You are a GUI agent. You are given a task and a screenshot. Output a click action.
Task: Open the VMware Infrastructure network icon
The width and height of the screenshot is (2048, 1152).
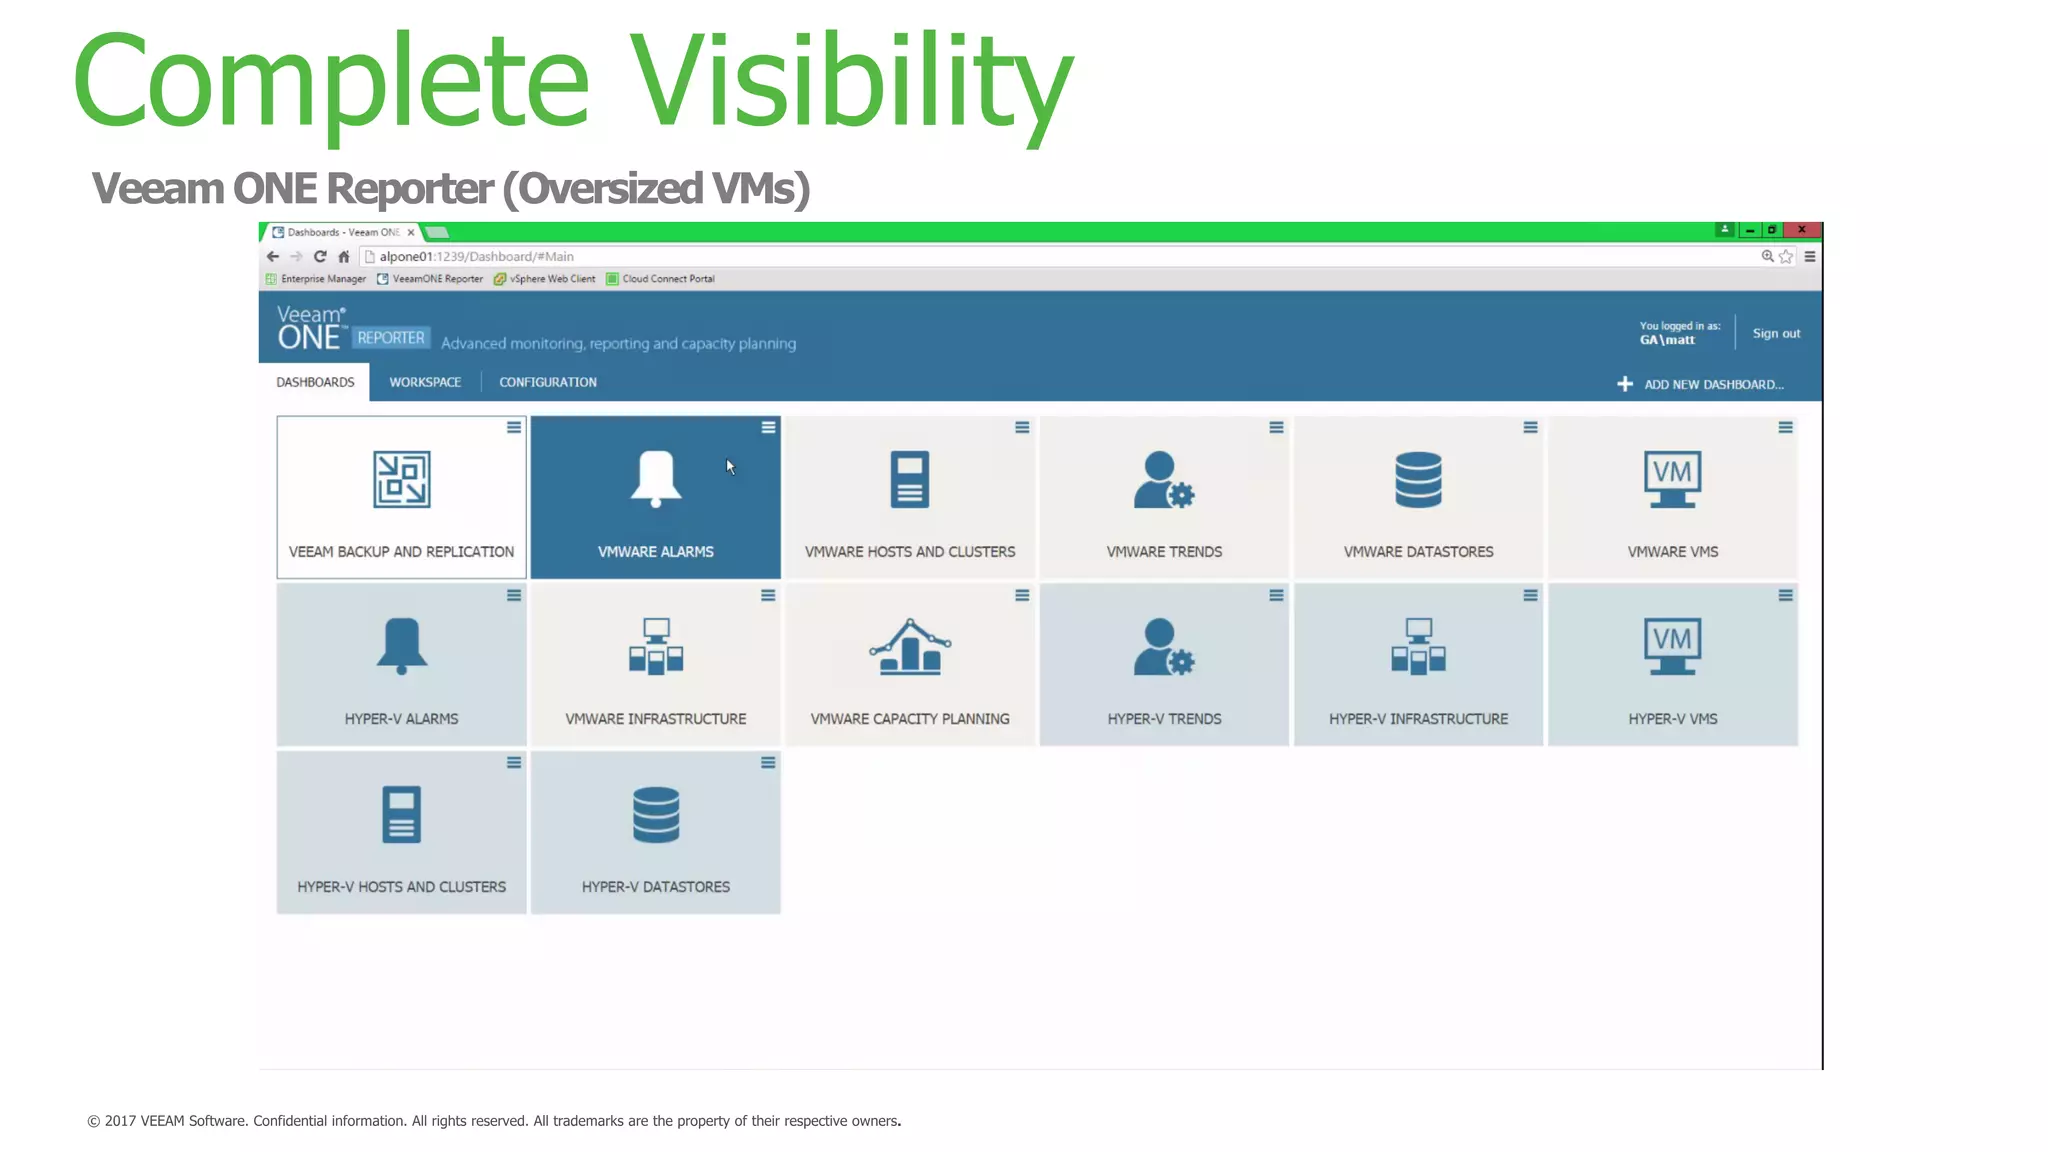point(655,646)
